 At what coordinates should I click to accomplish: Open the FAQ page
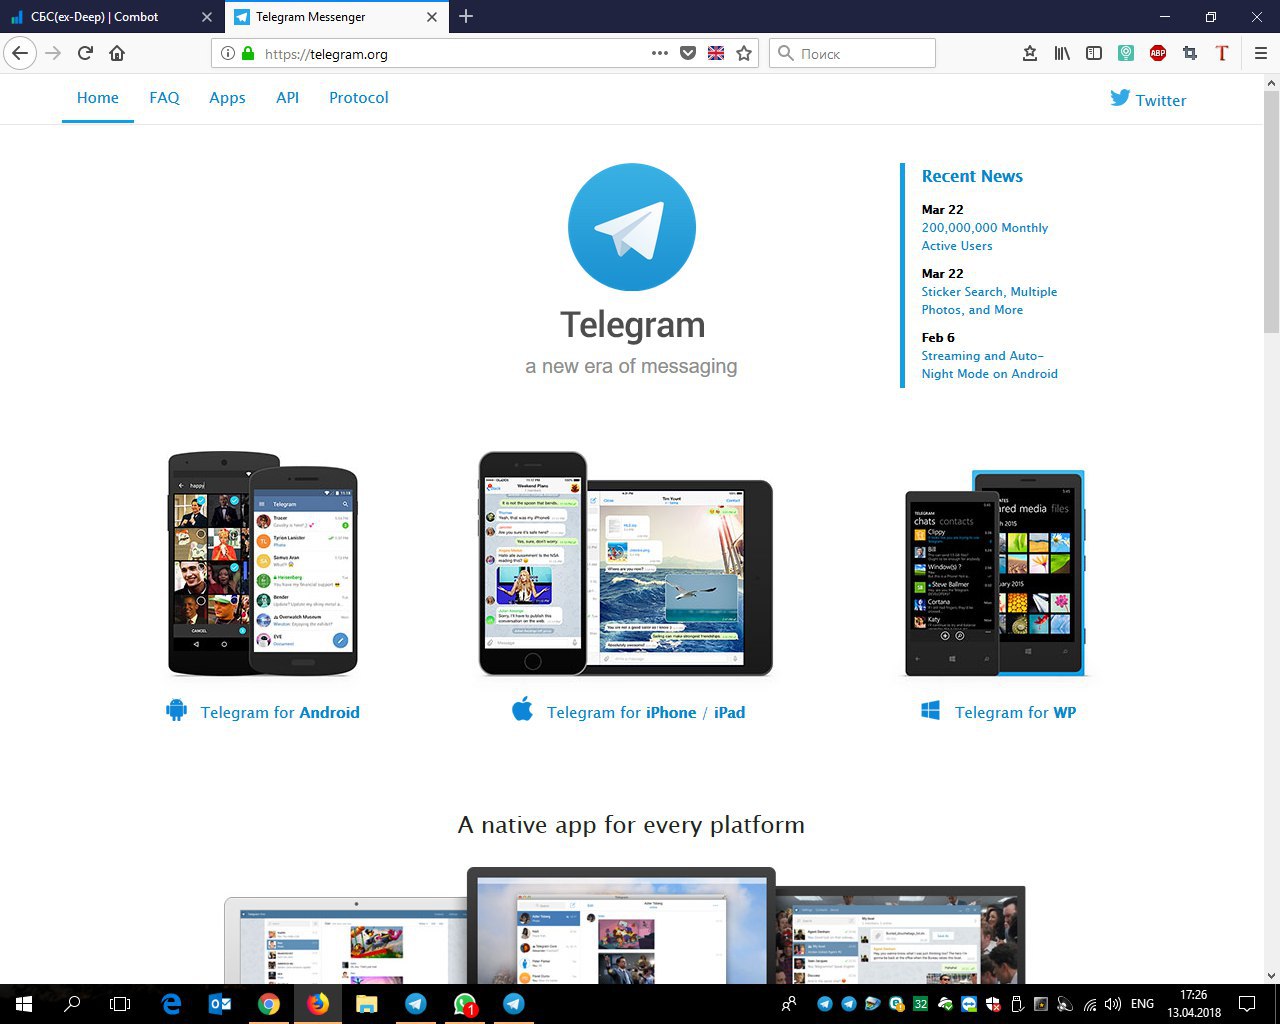coord(165,98)
